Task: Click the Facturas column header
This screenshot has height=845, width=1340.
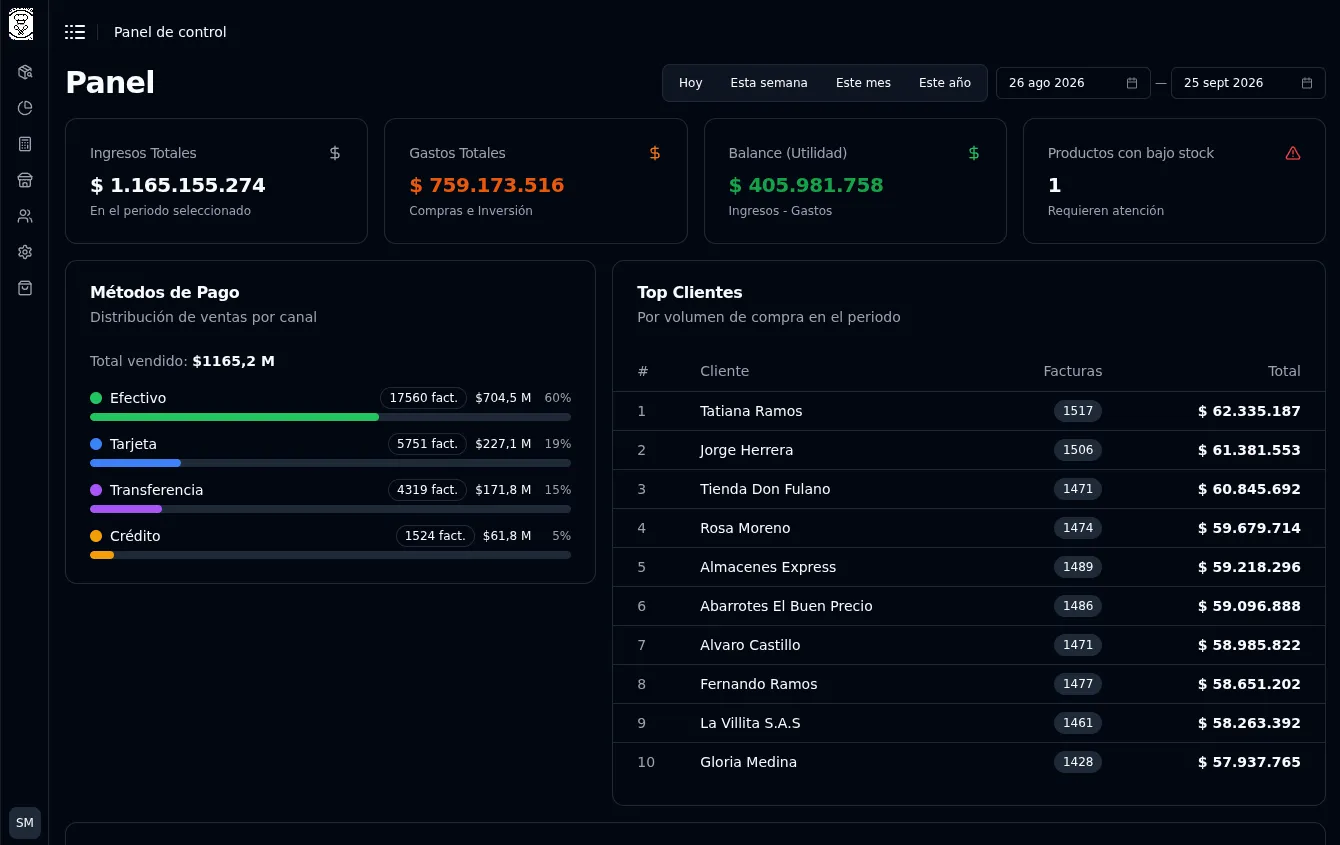Action: (1072, 371)
